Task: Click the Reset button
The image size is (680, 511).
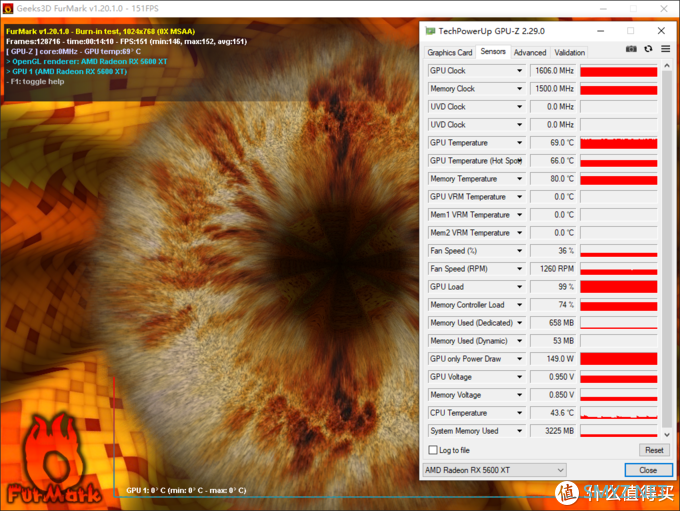Action: tap(654, 450)
